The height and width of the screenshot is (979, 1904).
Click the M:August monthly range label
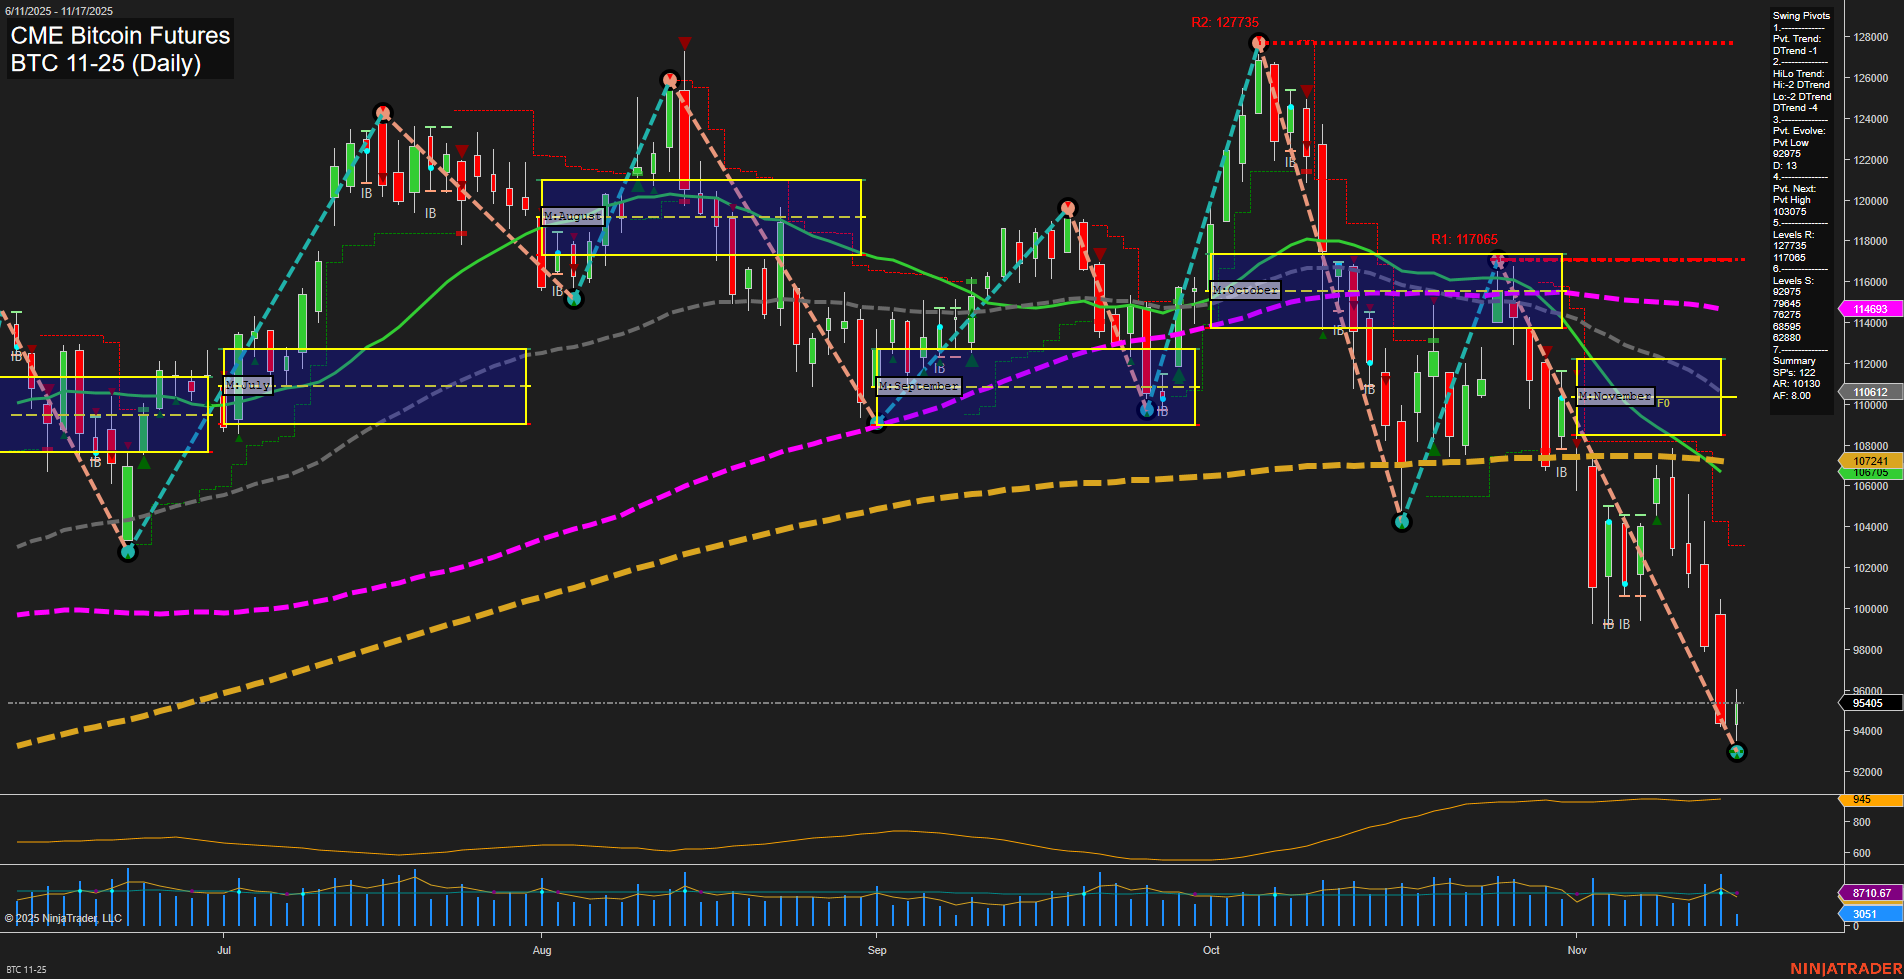click(x=573, y=216)
